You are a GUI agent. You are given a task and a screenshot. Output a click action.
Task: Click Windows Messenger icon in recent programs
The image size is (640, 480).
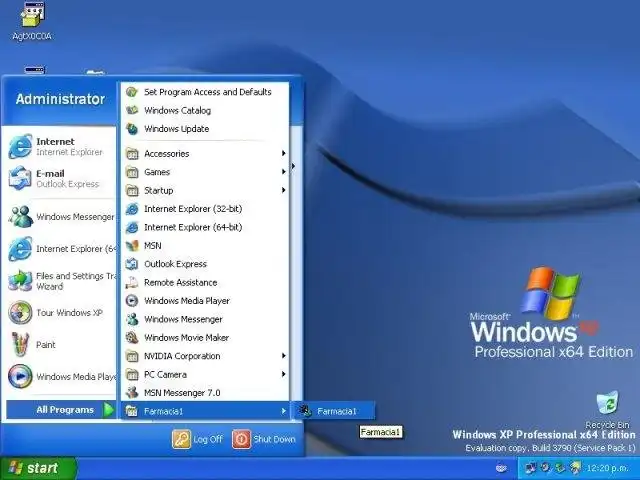(20, 217)
